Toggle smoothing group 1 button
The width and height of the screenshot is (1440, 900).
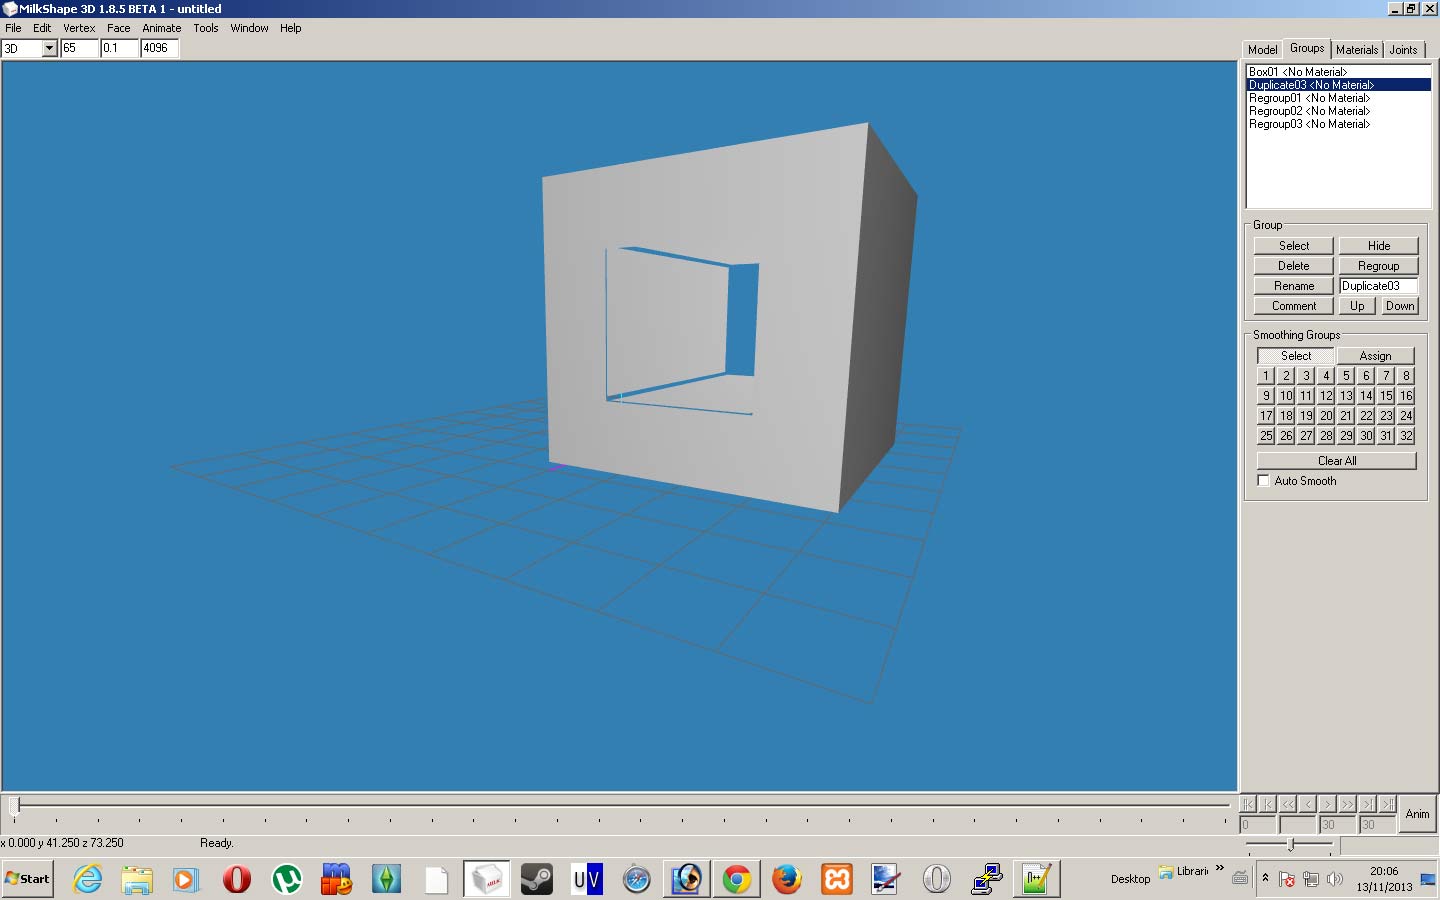coord(1266,376)
